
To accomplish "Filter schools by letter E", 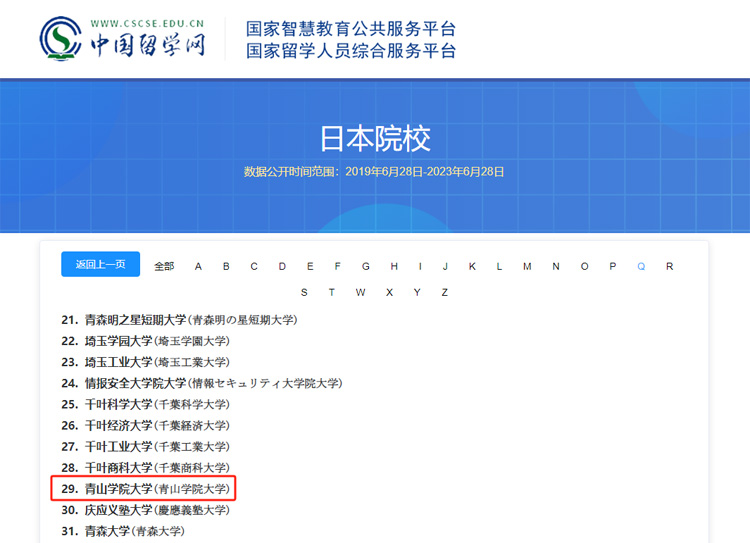I will coord(310,266).
